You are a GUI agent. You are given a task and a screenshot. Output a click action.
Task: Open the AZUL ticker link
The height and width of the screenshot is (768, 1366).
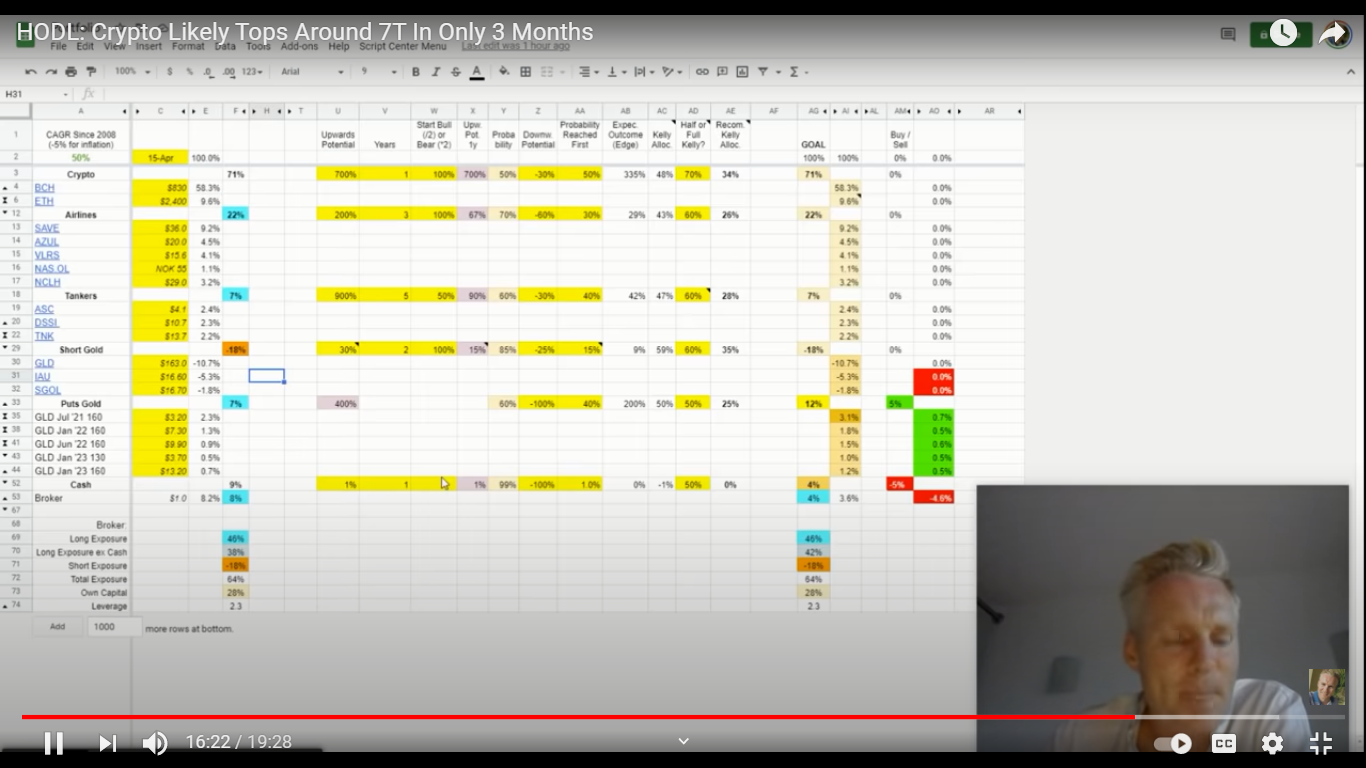coord(47,242)
